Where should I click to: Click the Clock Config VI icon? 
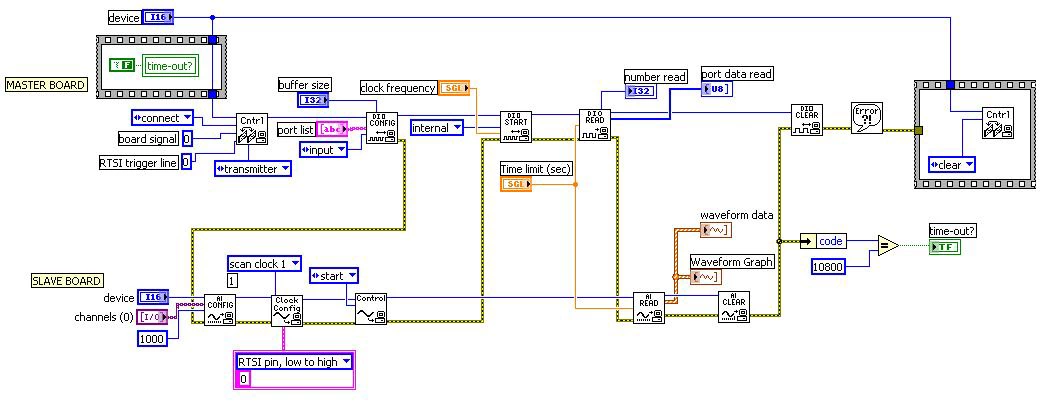287,310
